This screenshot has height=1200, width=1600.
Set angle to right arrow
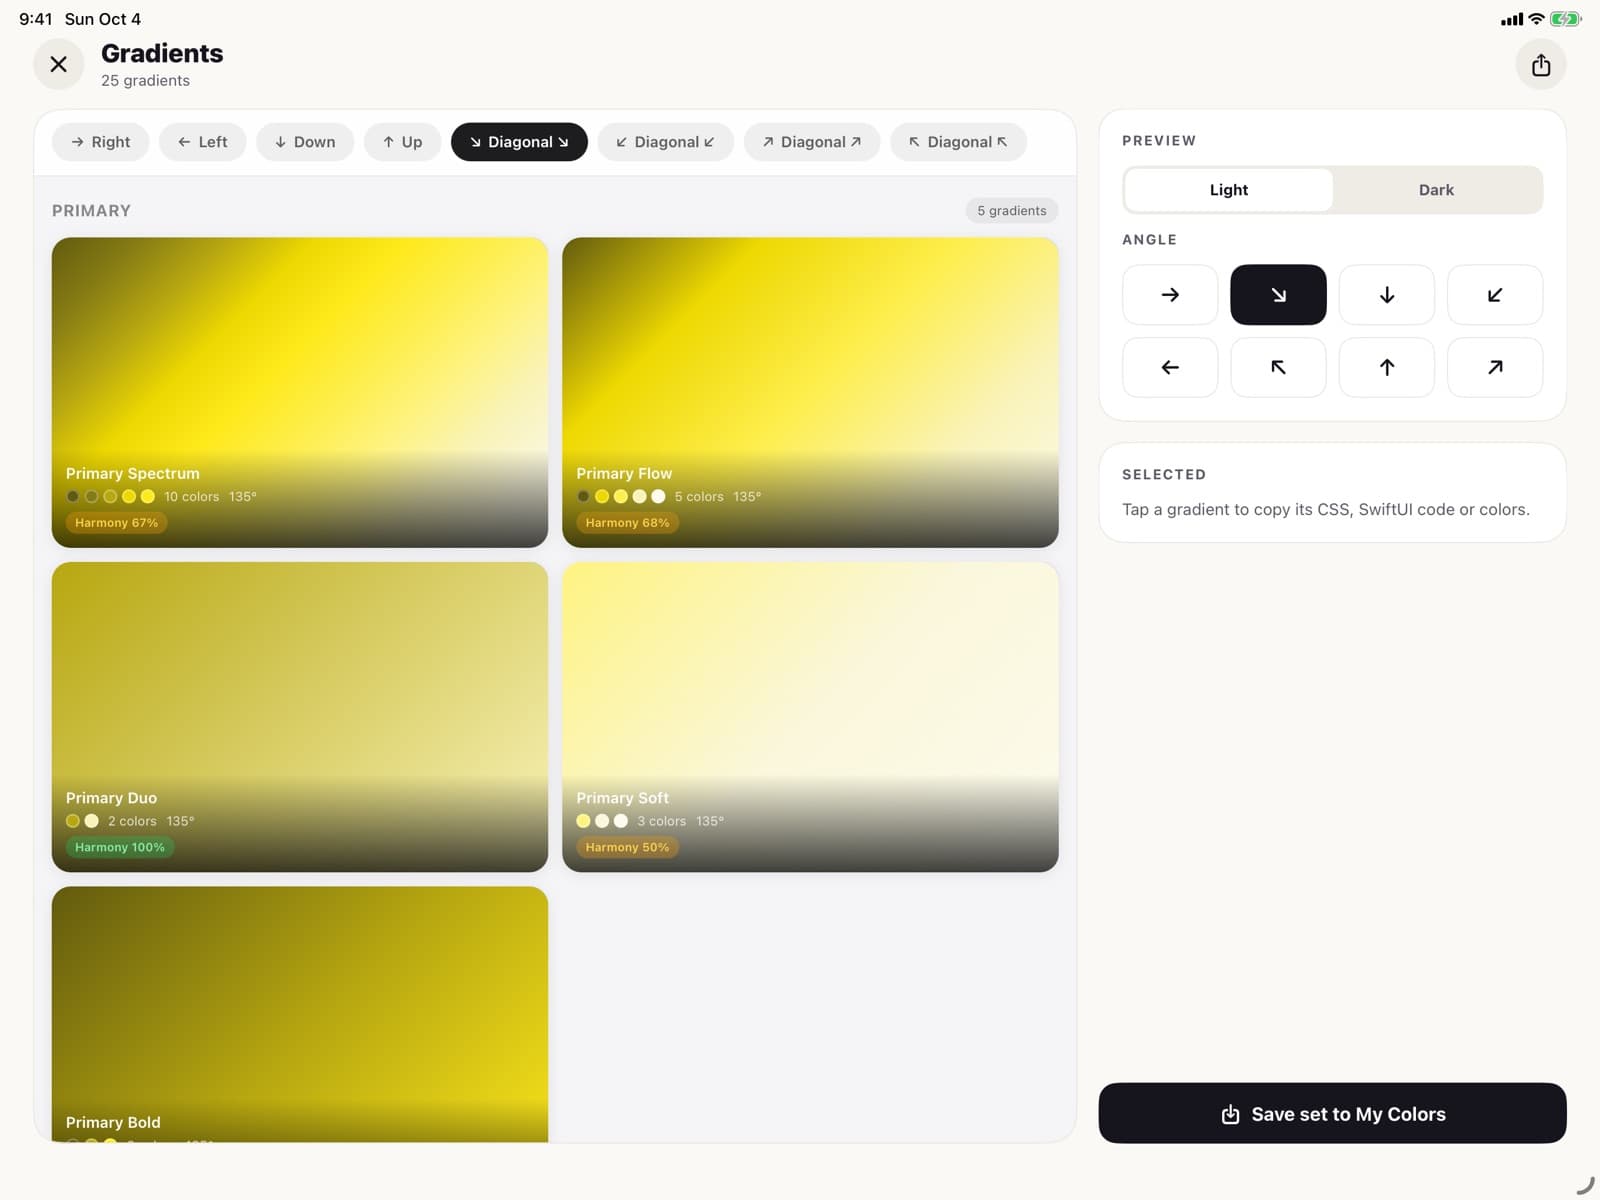click(x=1170, y=295)
